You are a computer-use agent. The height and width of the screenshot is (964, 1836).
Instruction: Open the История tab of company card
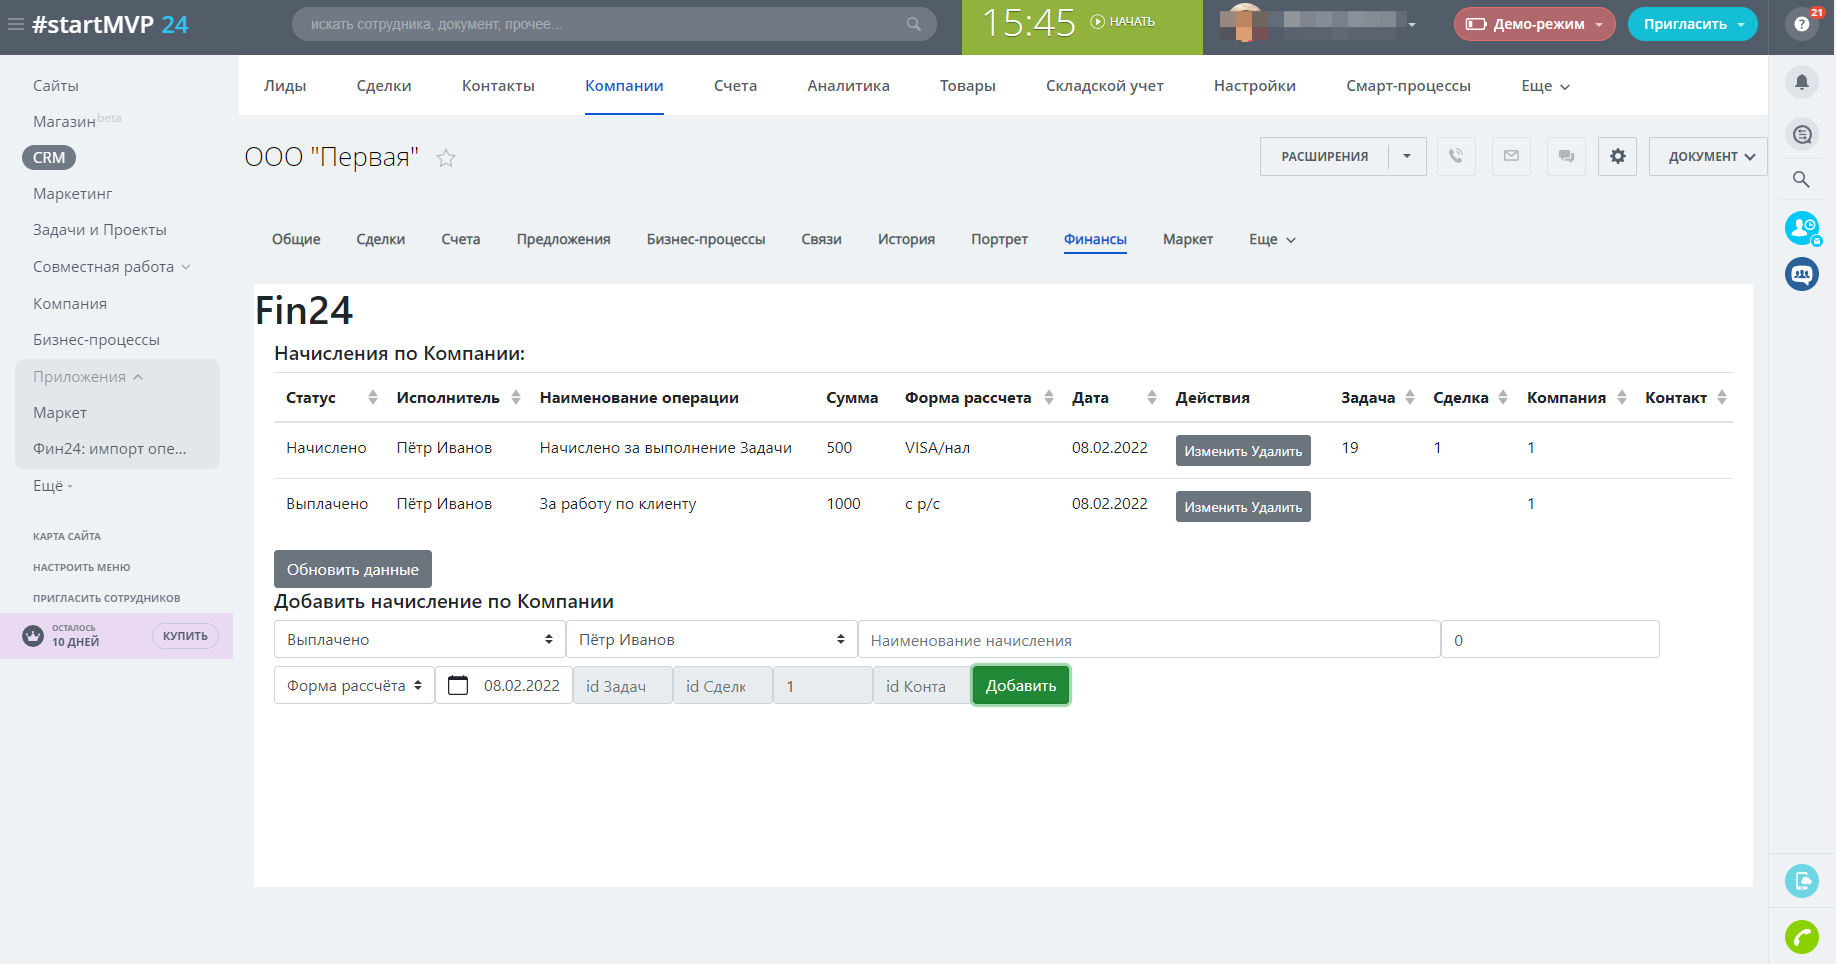coord(906,240)
